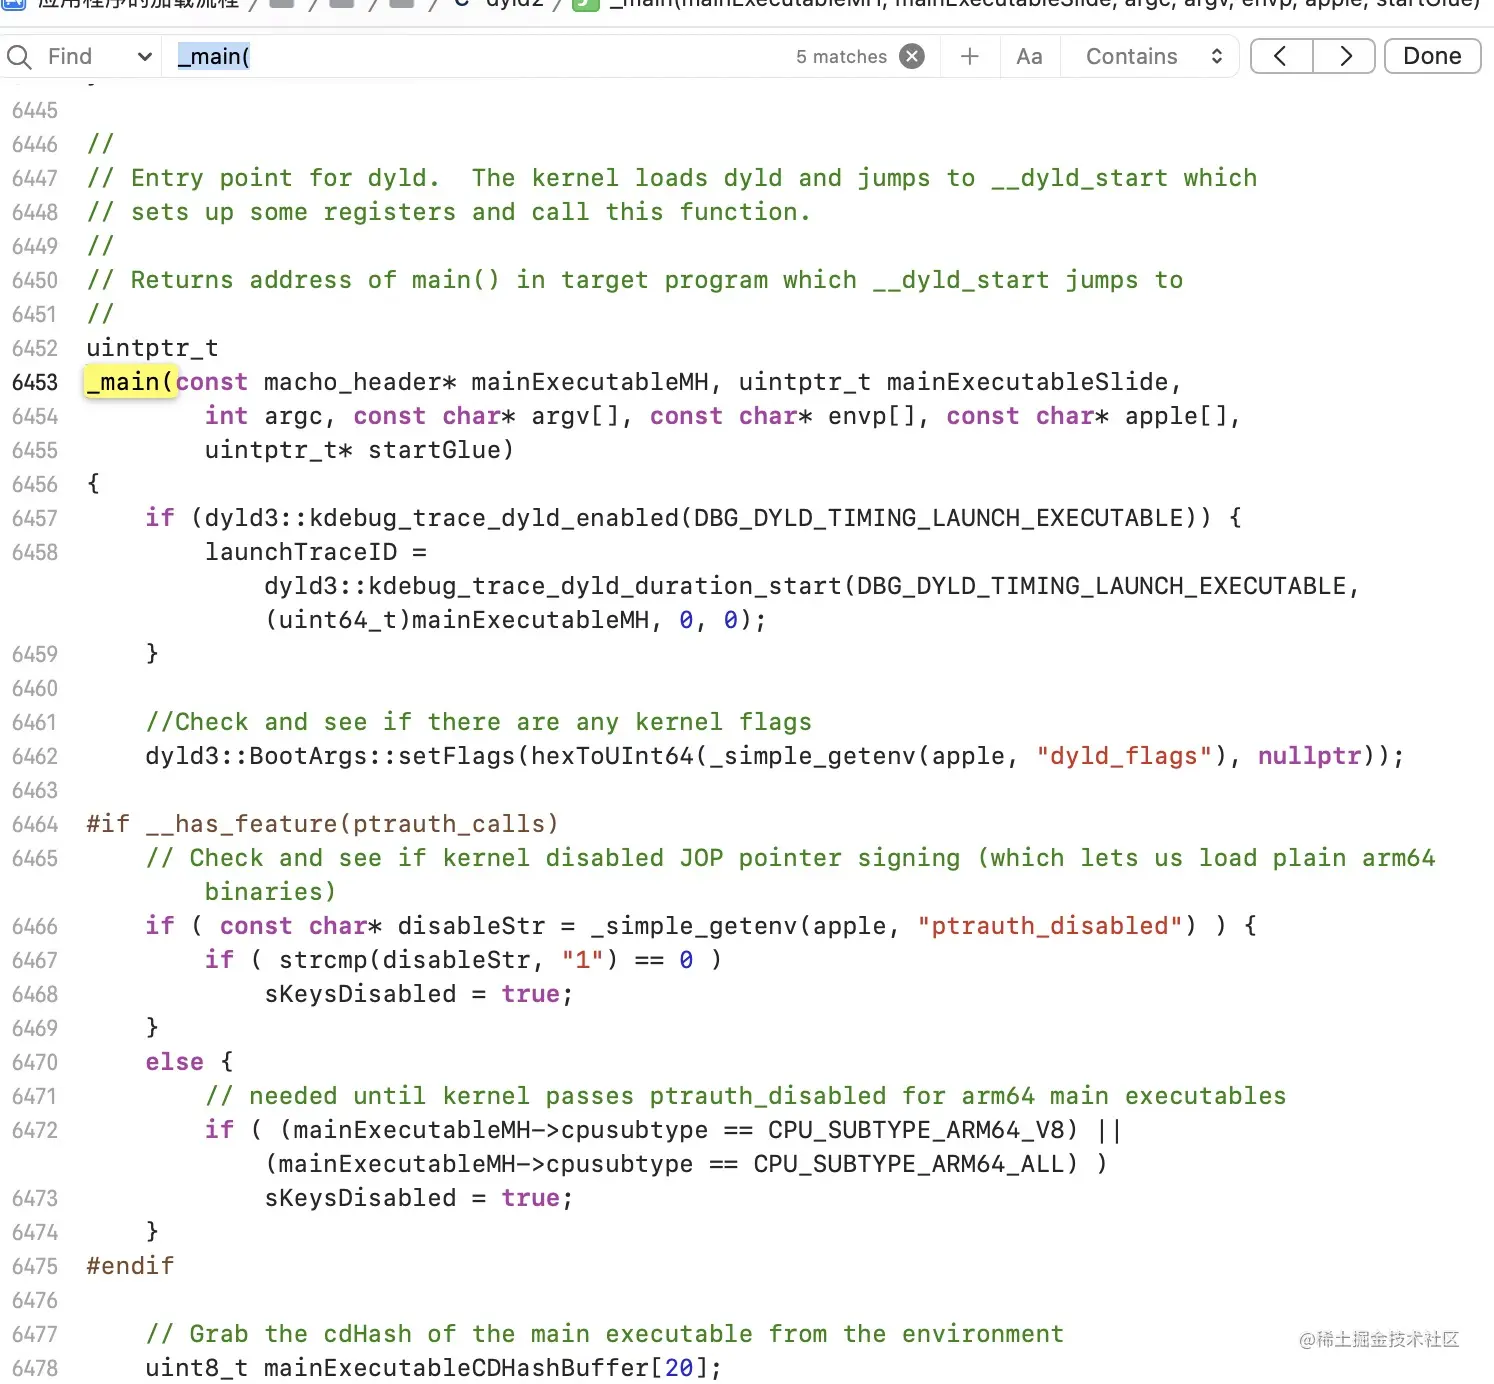The image size is (1494, 1384).
Task: Click the magnifier search icon in find bar
Action: 19,57
